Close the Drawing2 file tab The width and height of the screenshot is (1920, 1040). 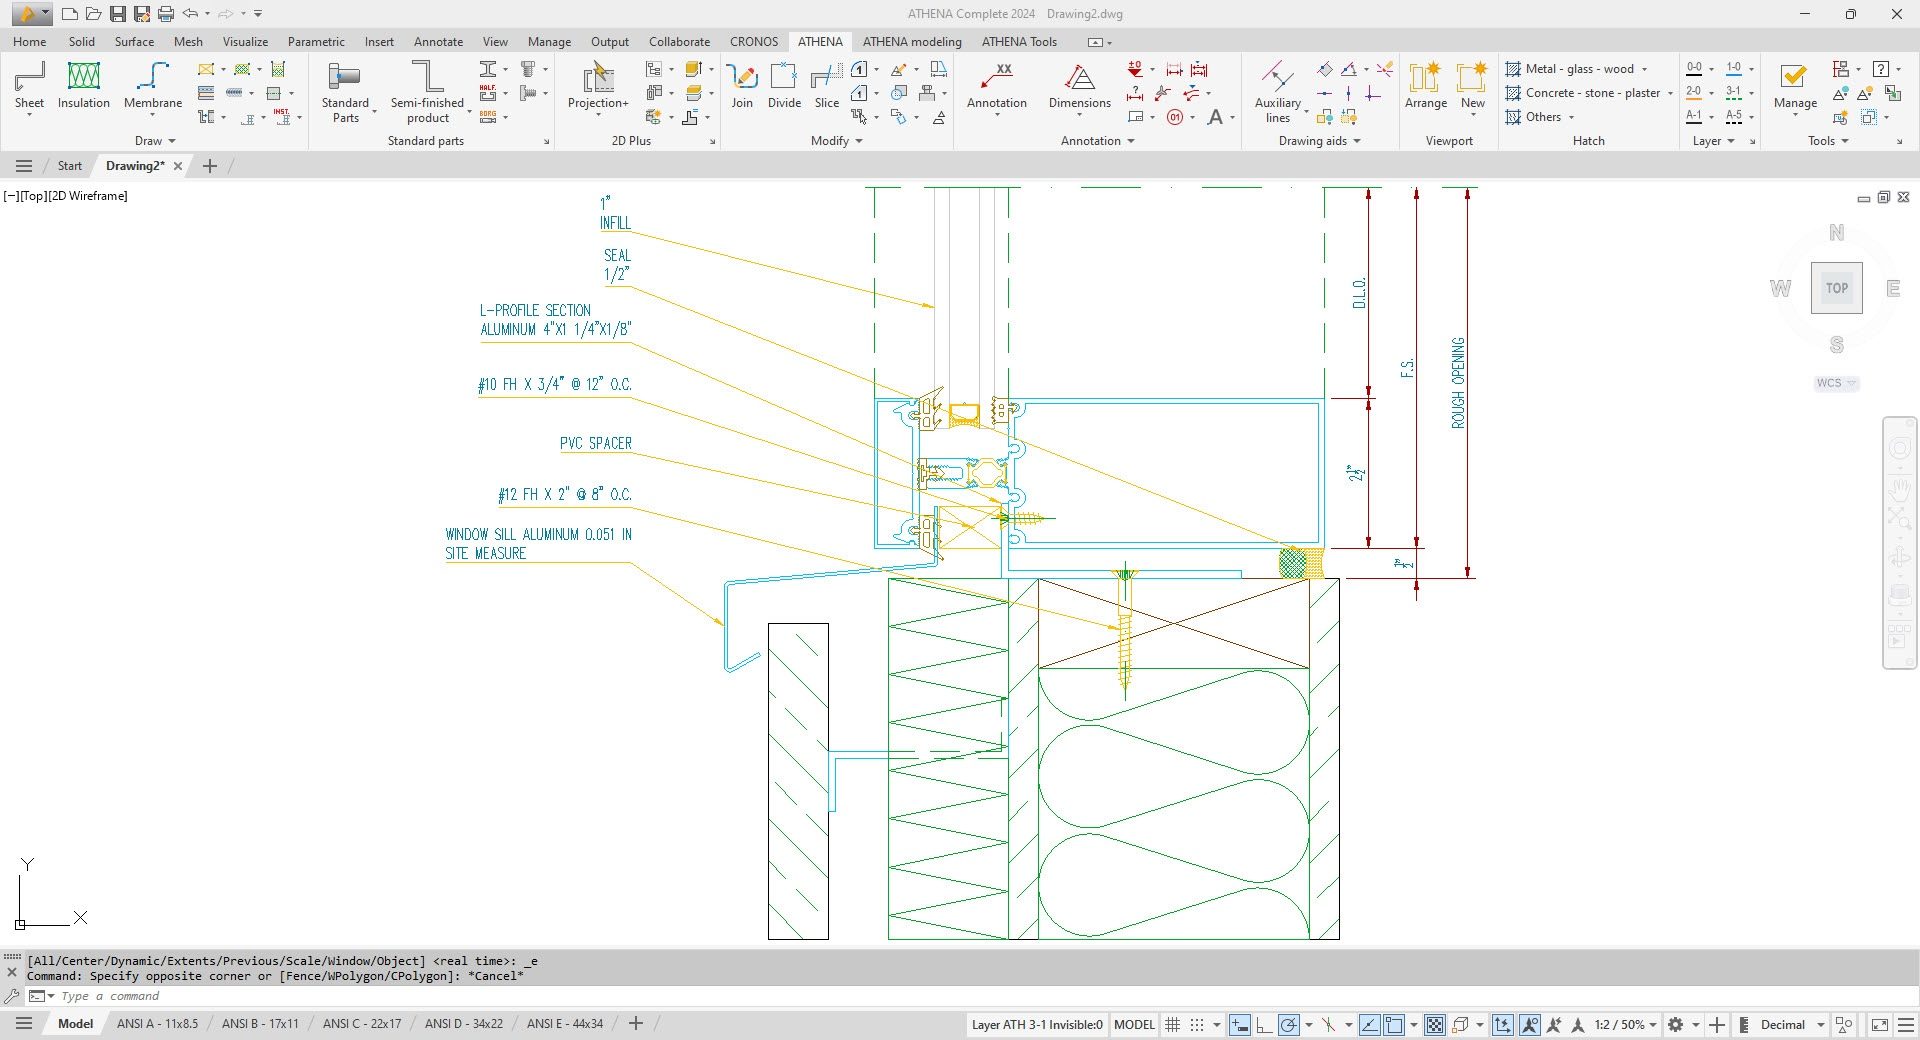[x=178, y=166]
